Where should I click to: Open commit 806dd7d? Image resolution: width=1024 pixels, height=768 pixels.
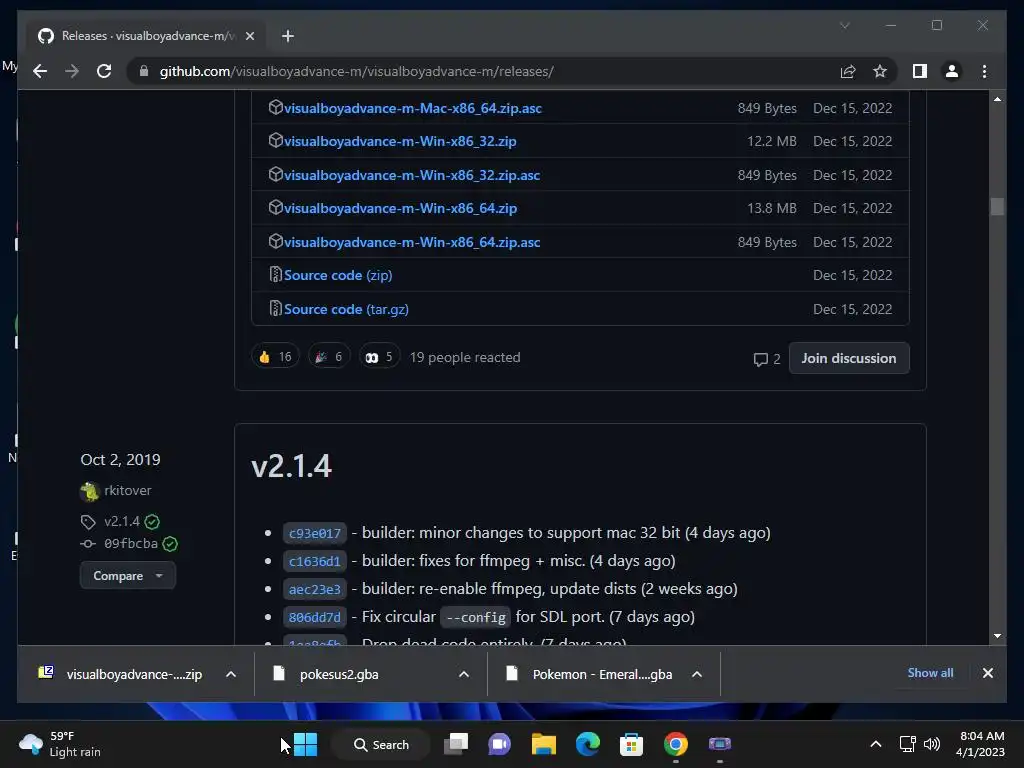[314, 617]
